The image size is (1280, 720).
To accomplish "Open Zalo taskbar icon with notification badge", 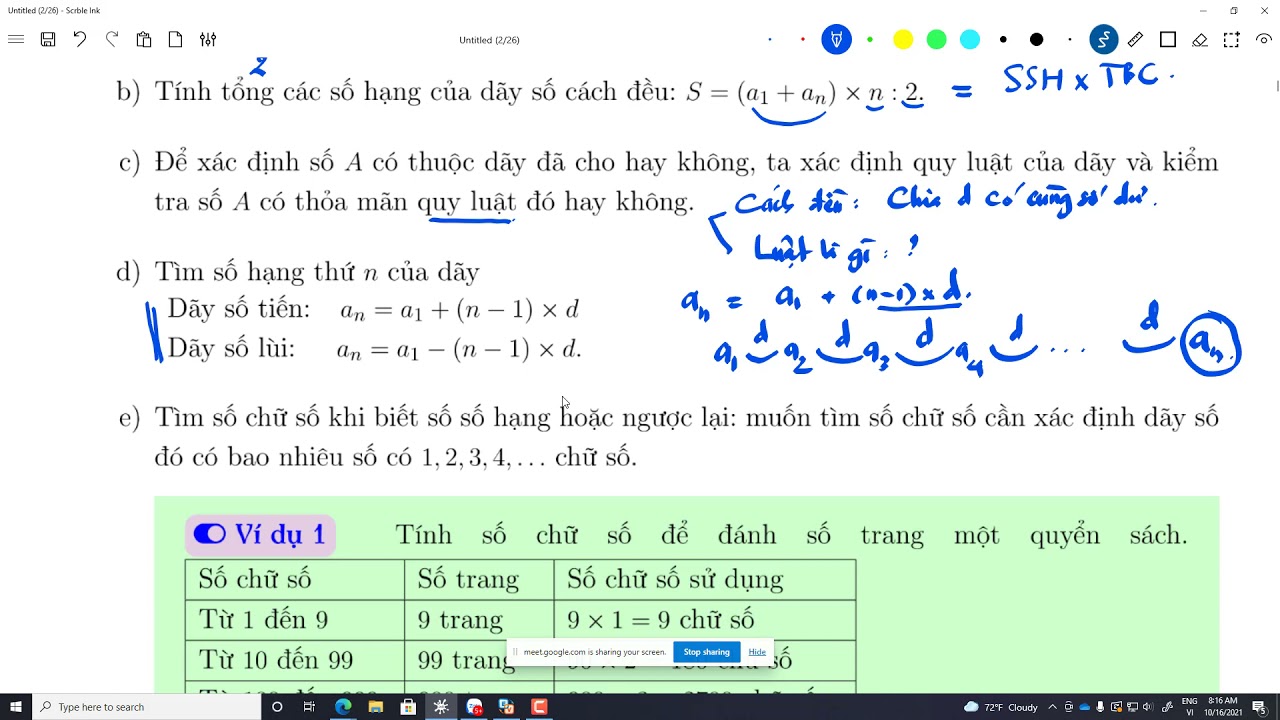I will pos(474,707).
